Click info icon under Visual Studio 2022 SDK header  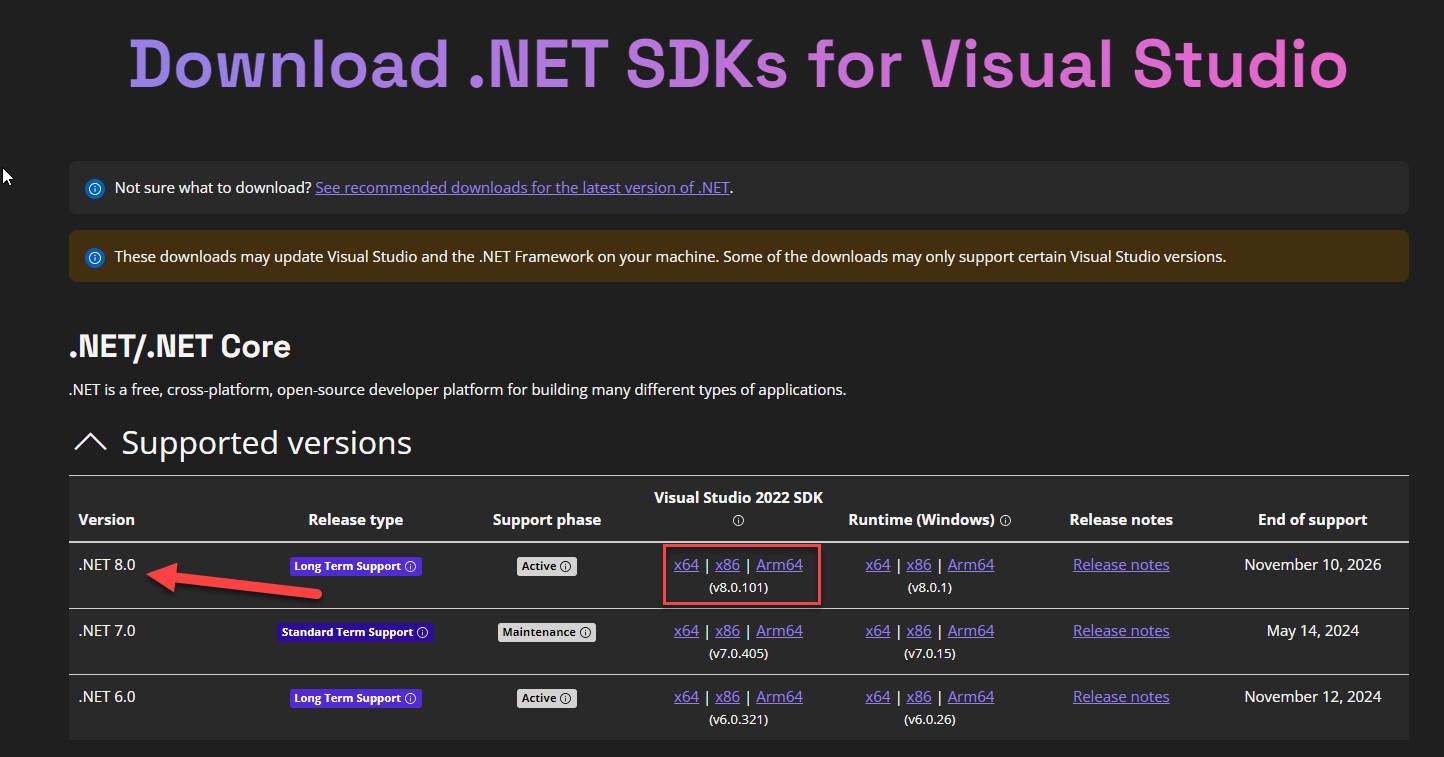point(738,521)
